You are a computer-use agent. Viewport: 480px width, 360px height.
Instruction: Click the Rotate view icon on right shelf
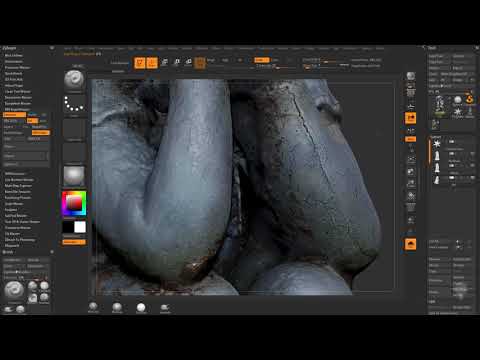click(411, 195)
